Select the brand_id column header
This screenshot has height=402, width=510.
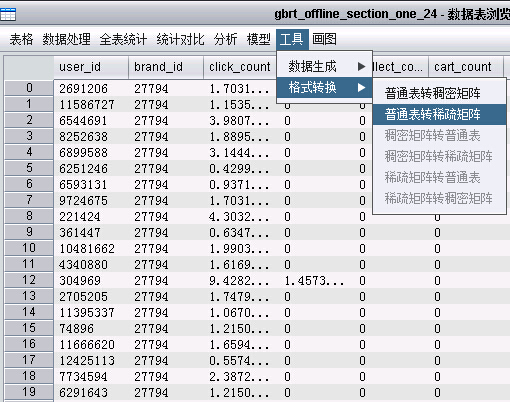[x=166, y=67]
